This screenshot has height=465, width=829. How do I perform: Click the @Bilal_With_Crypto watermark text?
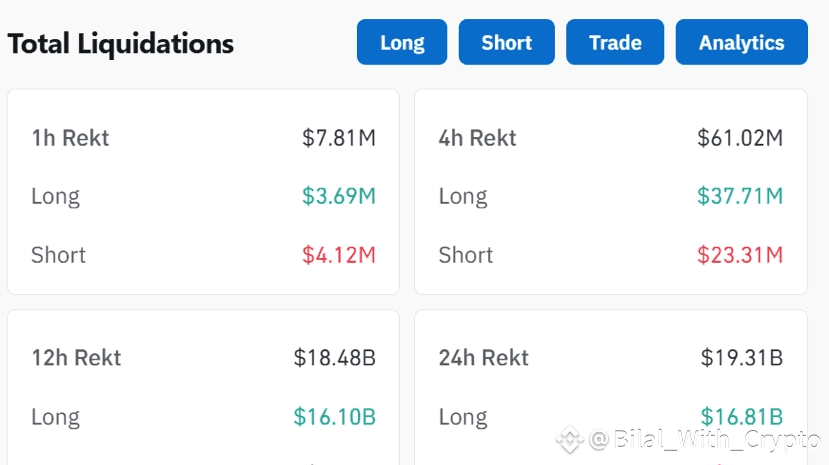click(x=704, y=438)
